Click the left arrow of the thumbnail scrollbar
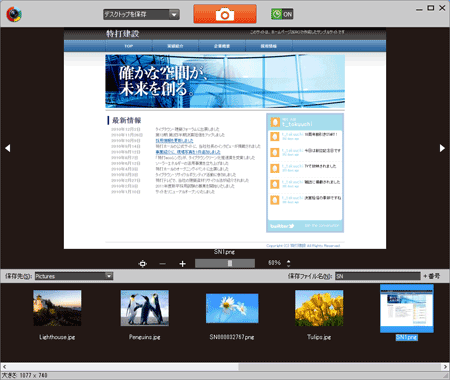The image size is (450, 380). [4, 367]
